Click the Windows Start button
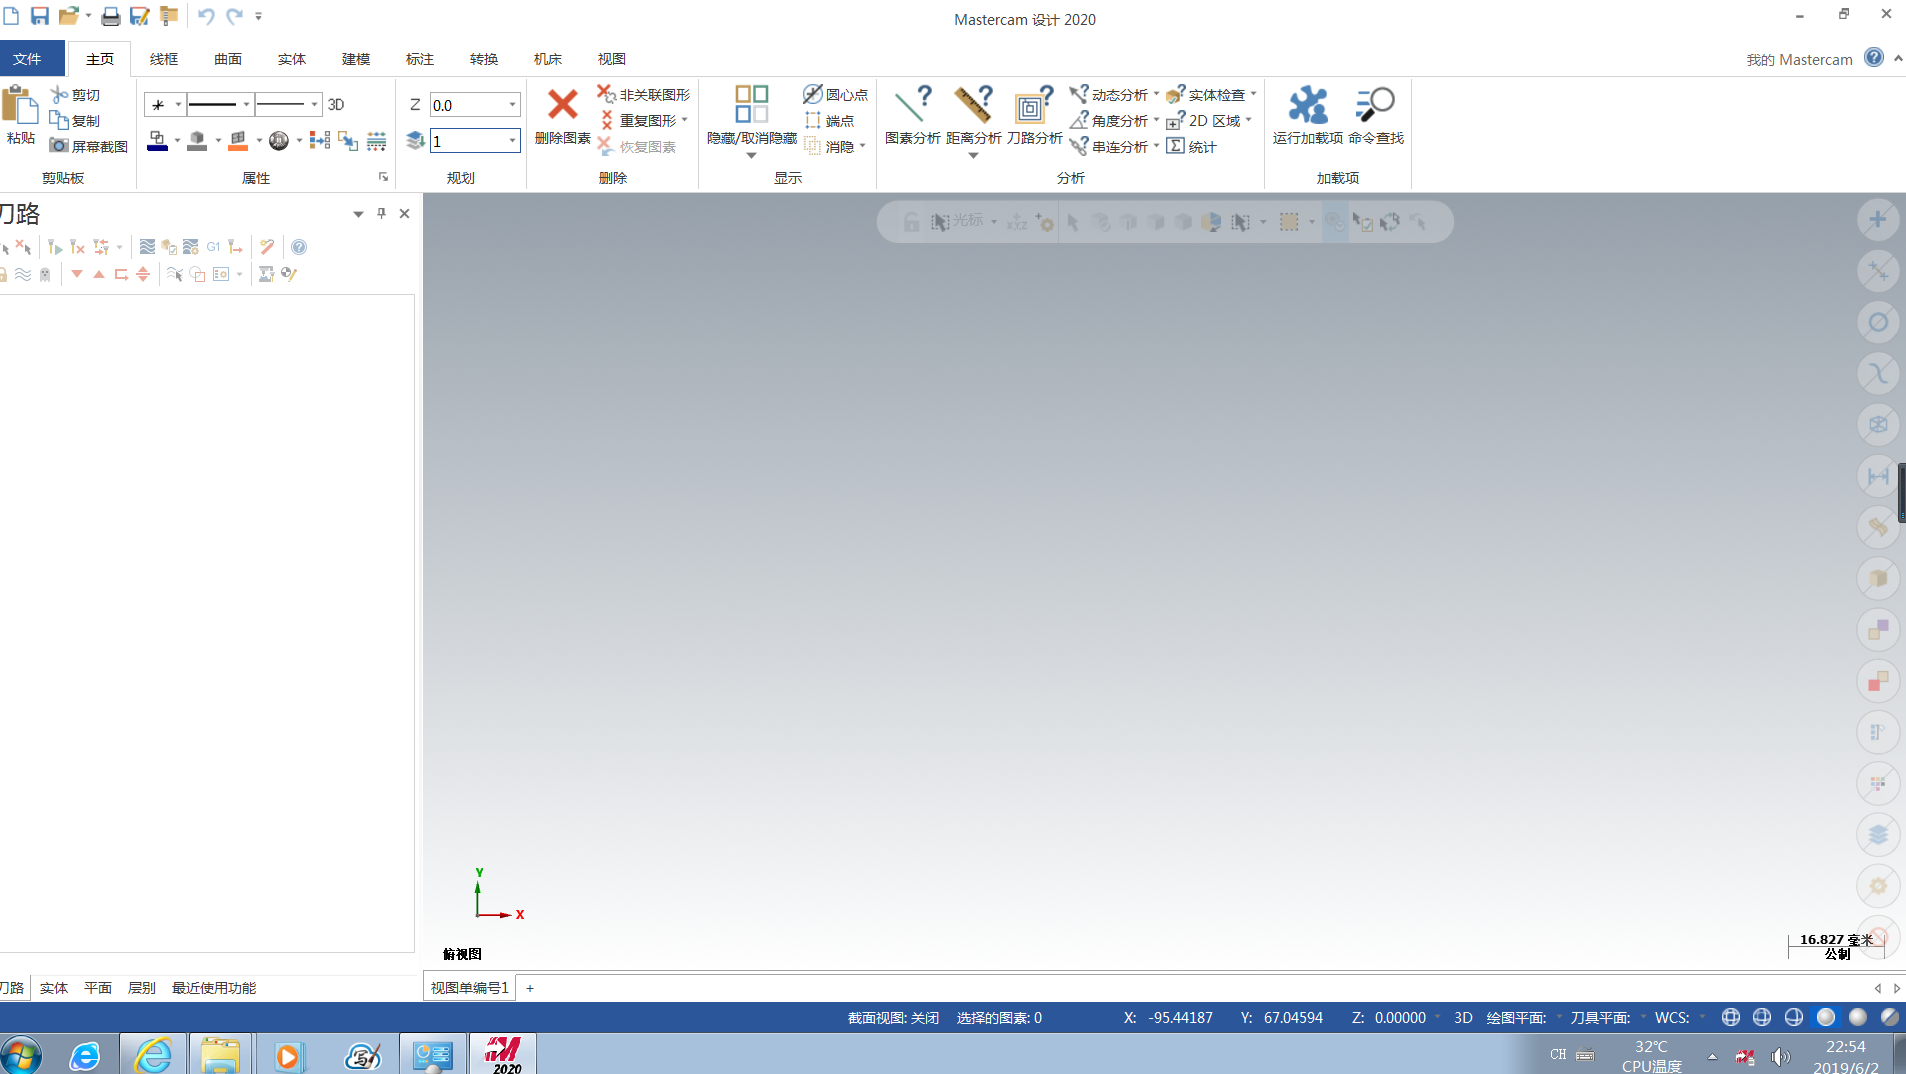Viewport: 1906px width, 1074px height. pos(20,1055)
